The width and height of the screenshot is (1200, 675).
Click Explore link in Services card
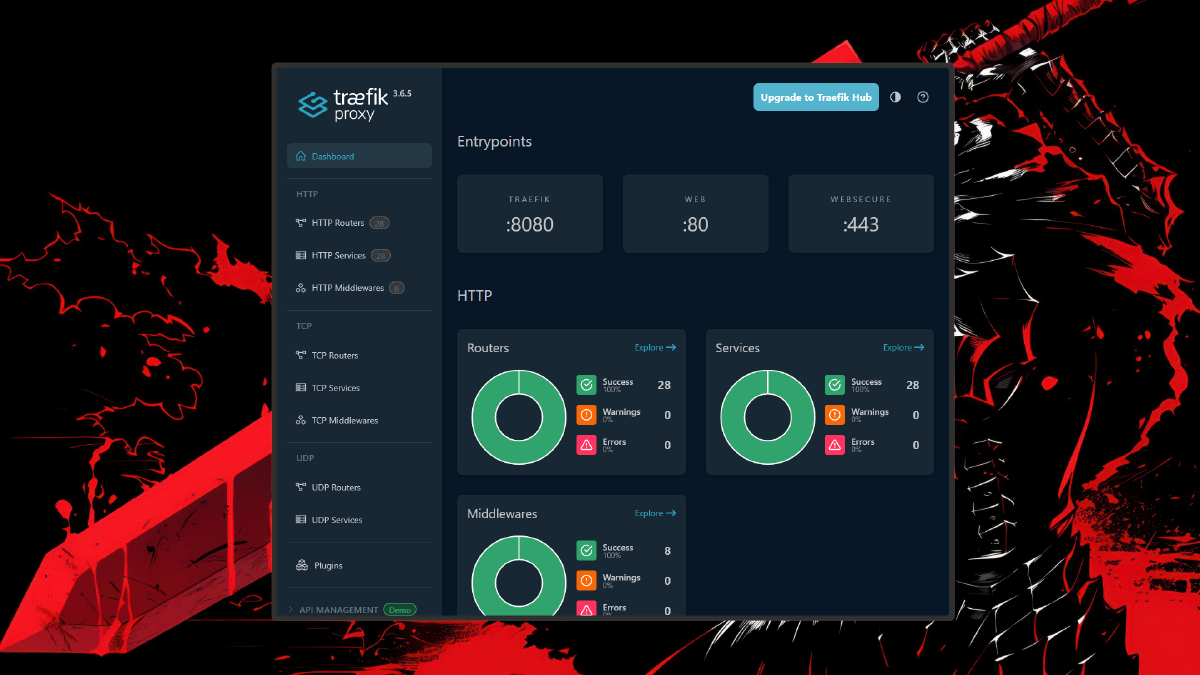[x=903, y=348]
